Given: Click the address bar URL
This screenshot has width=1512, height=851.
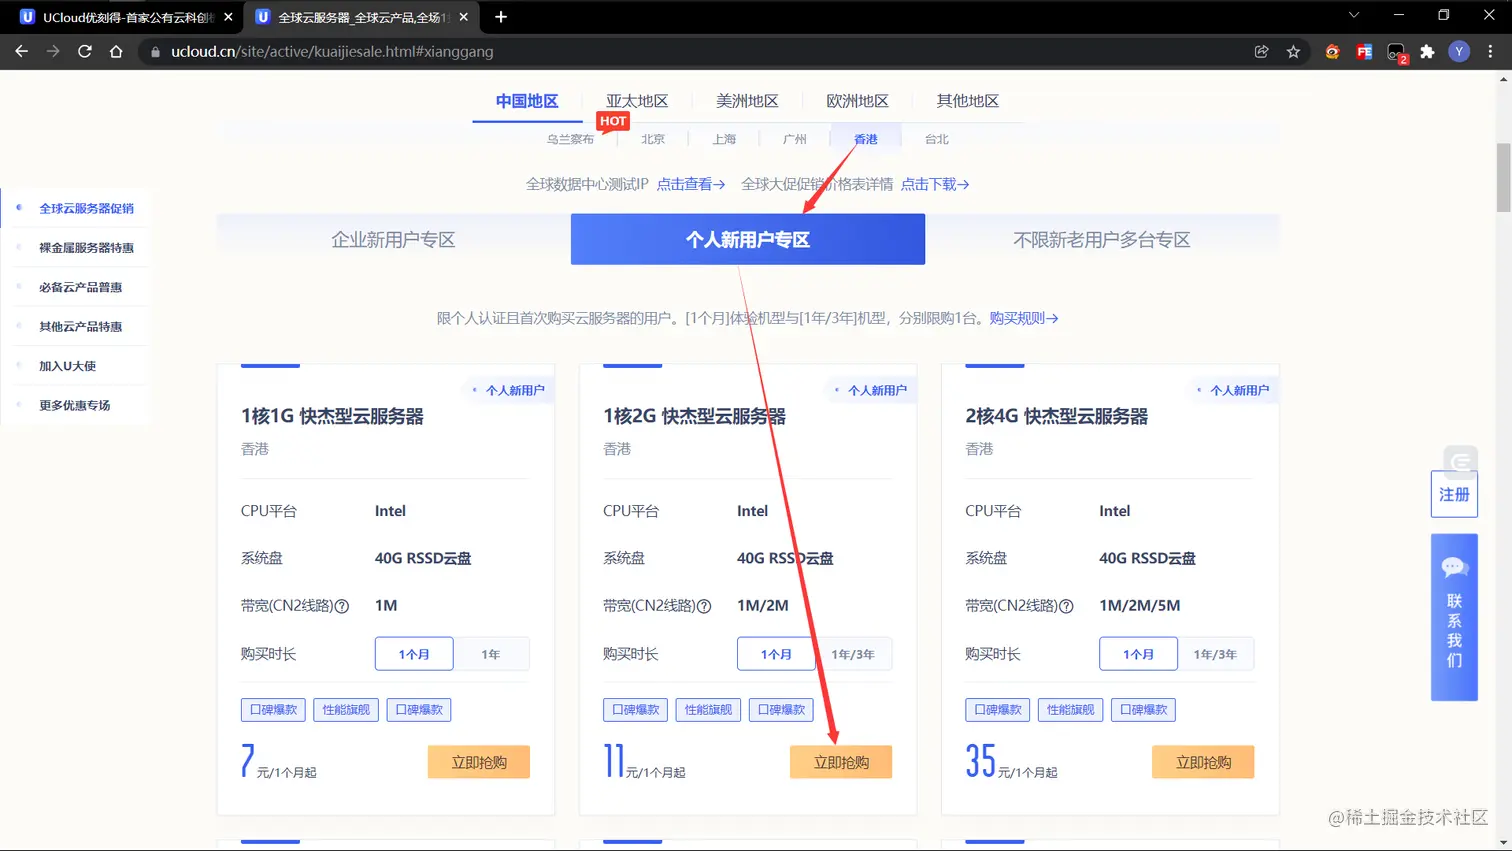Looking at the screenshot, I should pyautogui.click(x=332, y=51).
